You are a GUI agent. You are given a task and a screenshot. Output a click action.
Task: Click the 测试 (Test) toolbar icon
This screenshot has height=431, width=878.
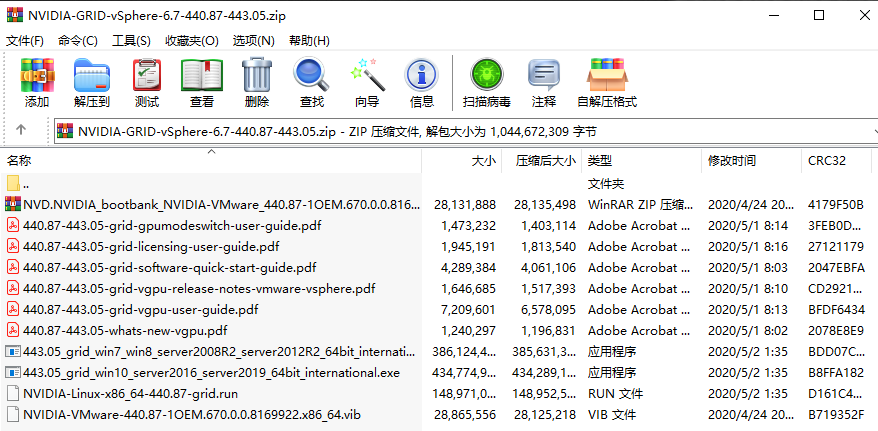click(147, 75)
